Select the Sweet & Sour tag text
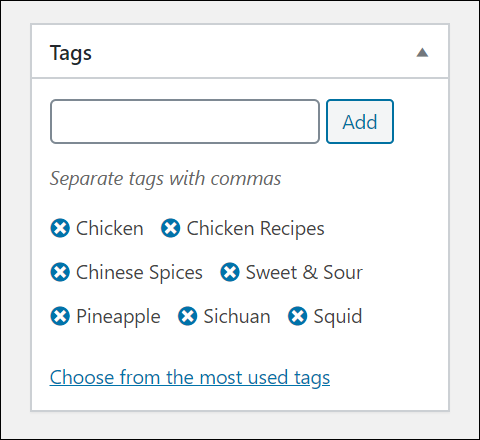480x440 pixels. coord(304,272)
